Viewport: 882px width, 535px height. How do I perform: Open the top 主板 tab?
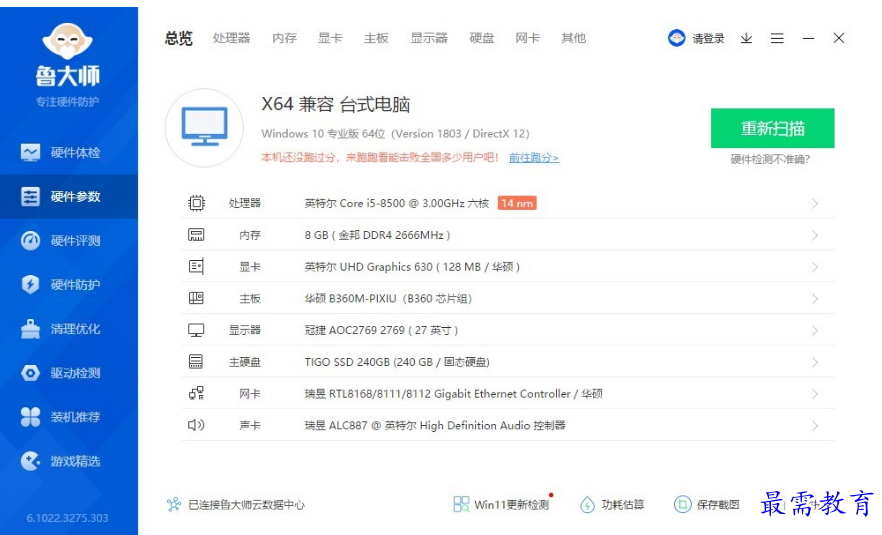pyautogui.click(x=376, y=38)
